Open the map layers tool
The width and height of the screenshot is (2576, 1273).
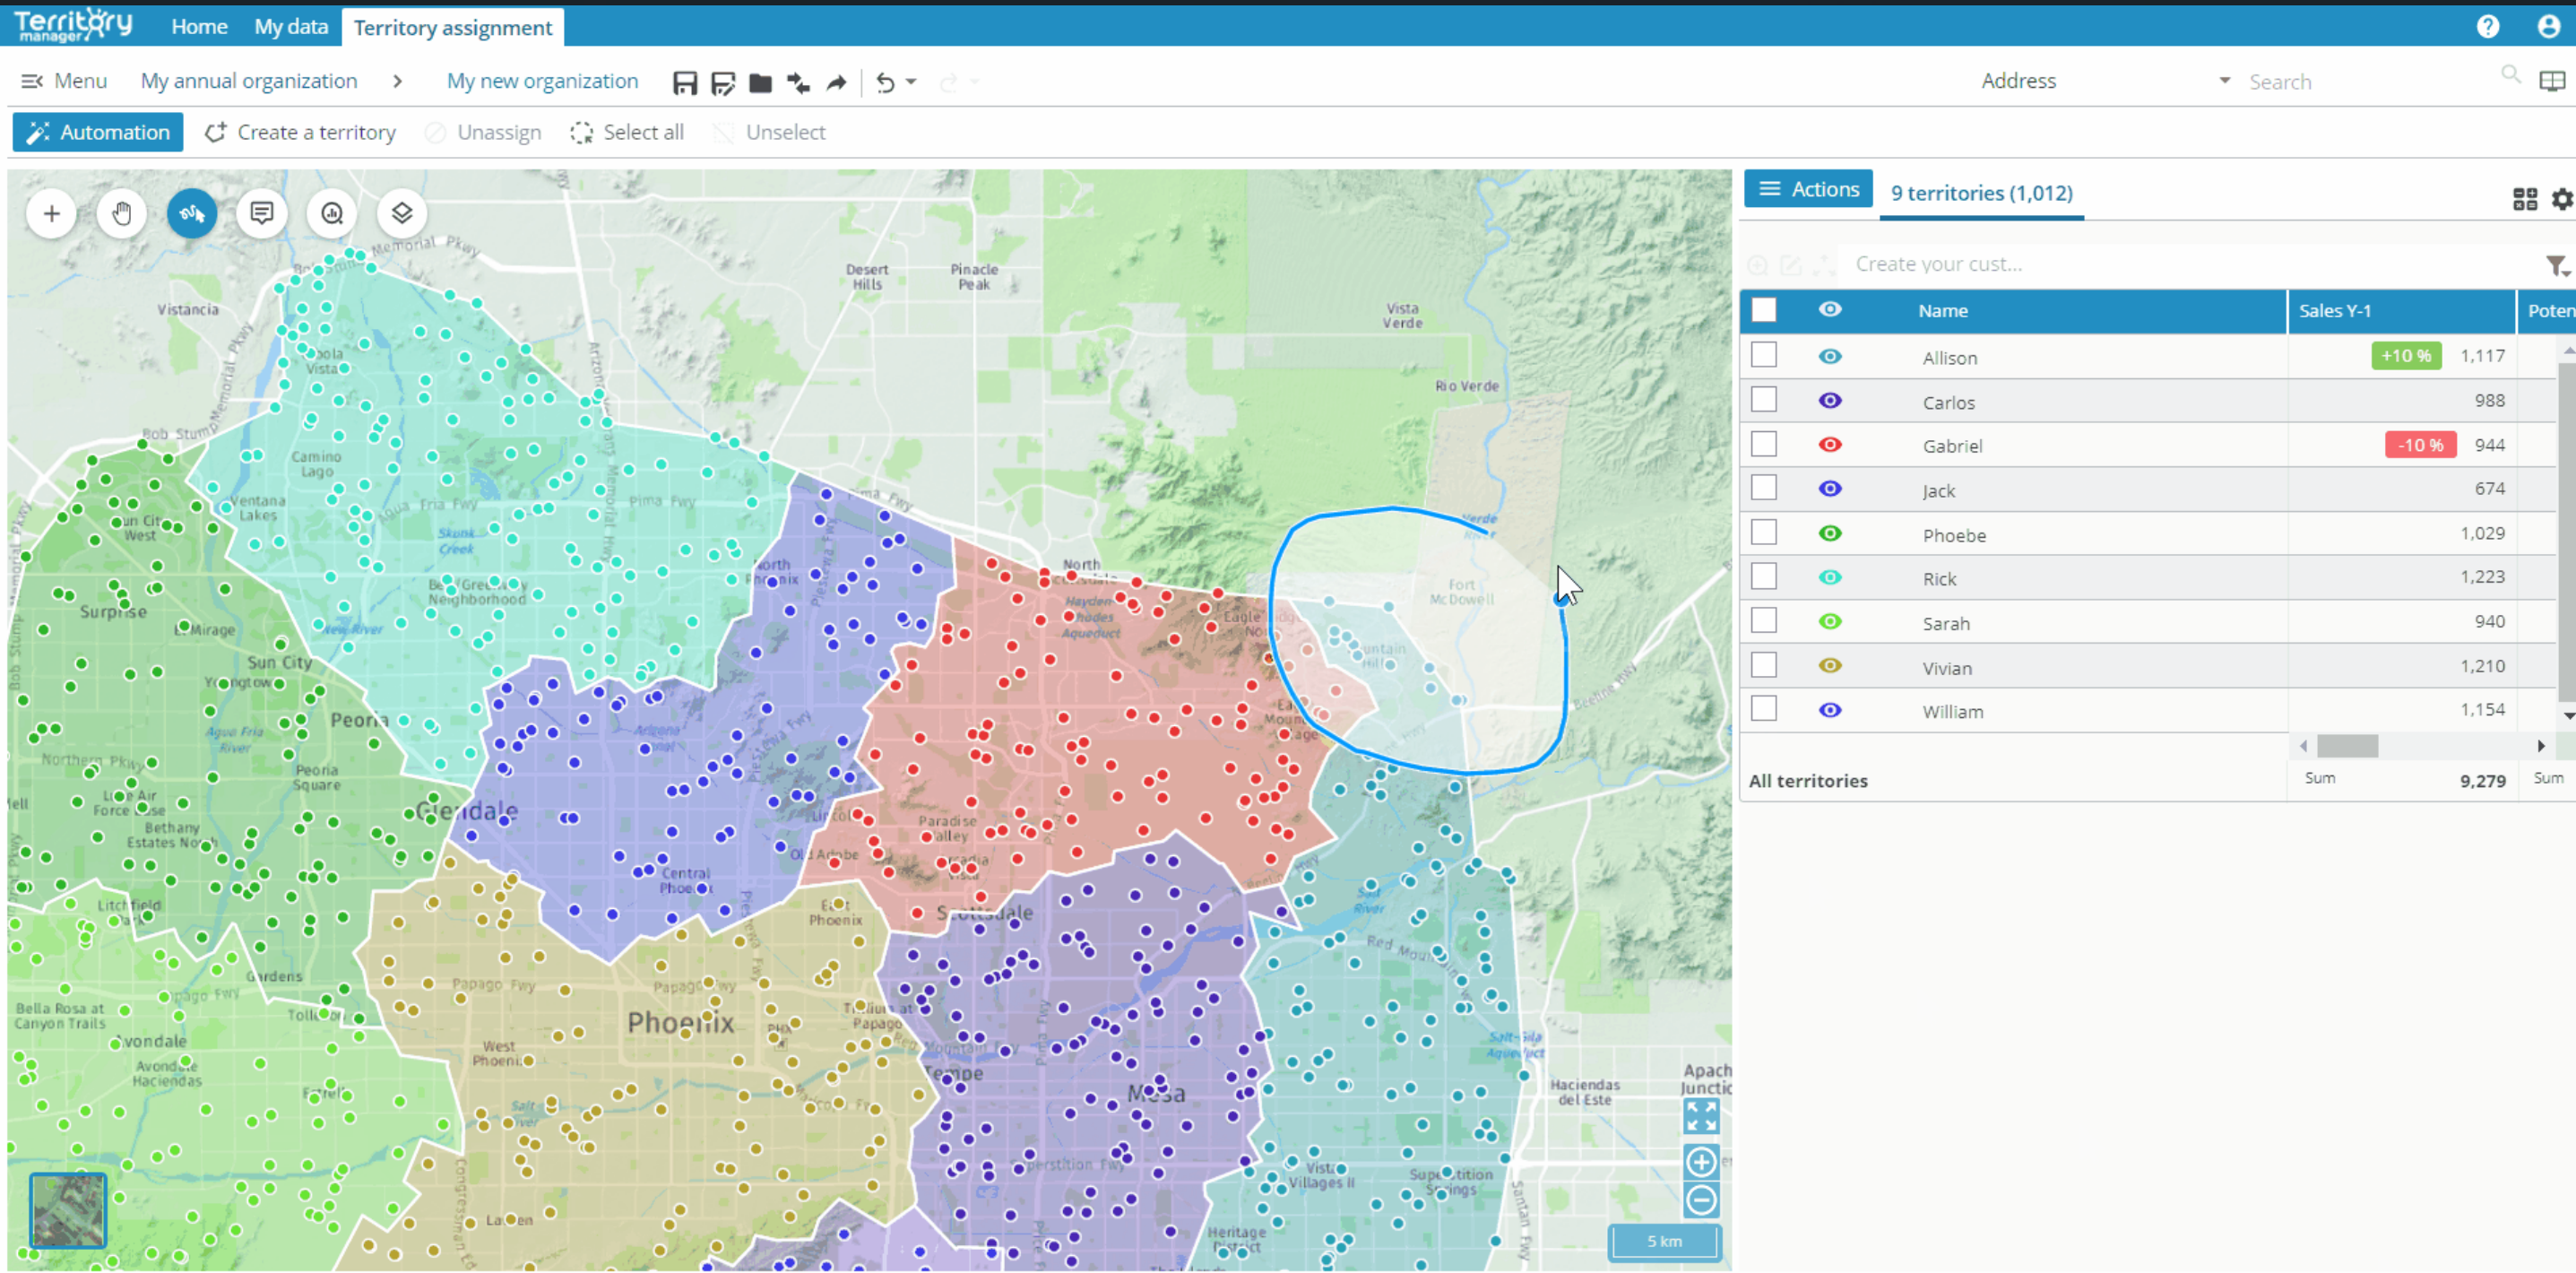pos(401,213)
